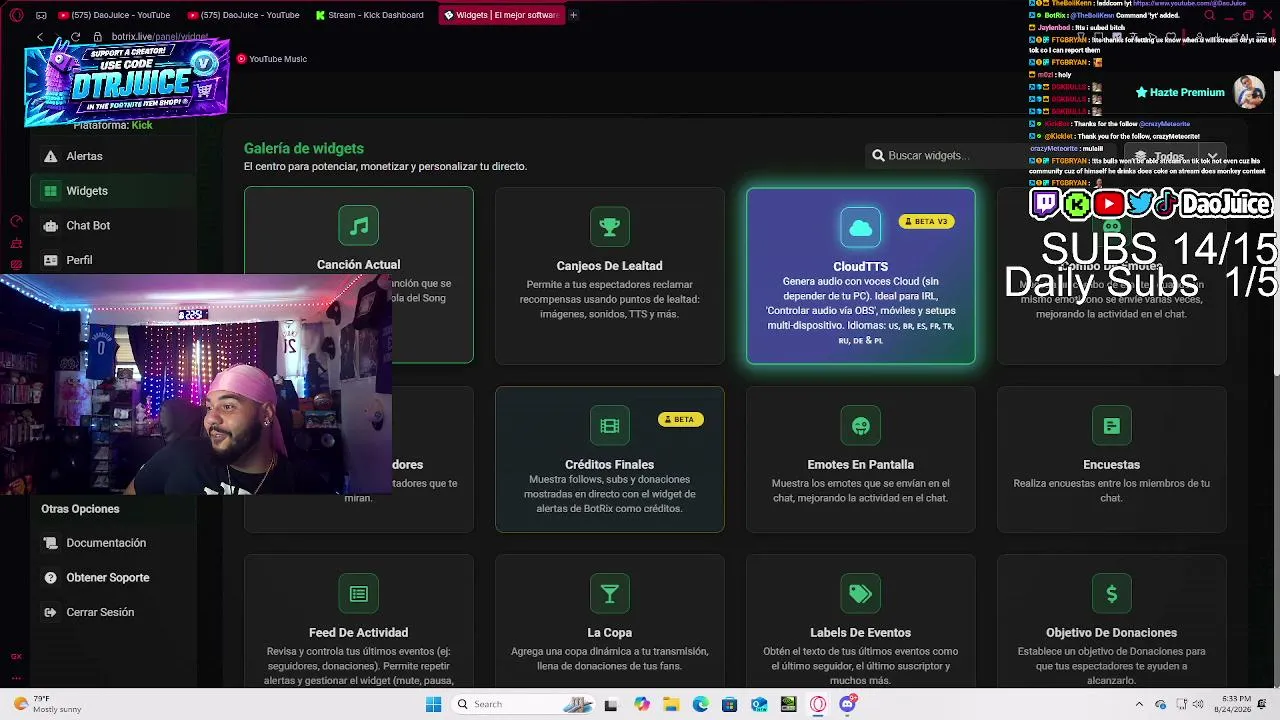Image resolution: width=1280 pixels, height=720 pixels.
Task: Go to Chat Bot in the sidebar
Action: pos(112,226)
